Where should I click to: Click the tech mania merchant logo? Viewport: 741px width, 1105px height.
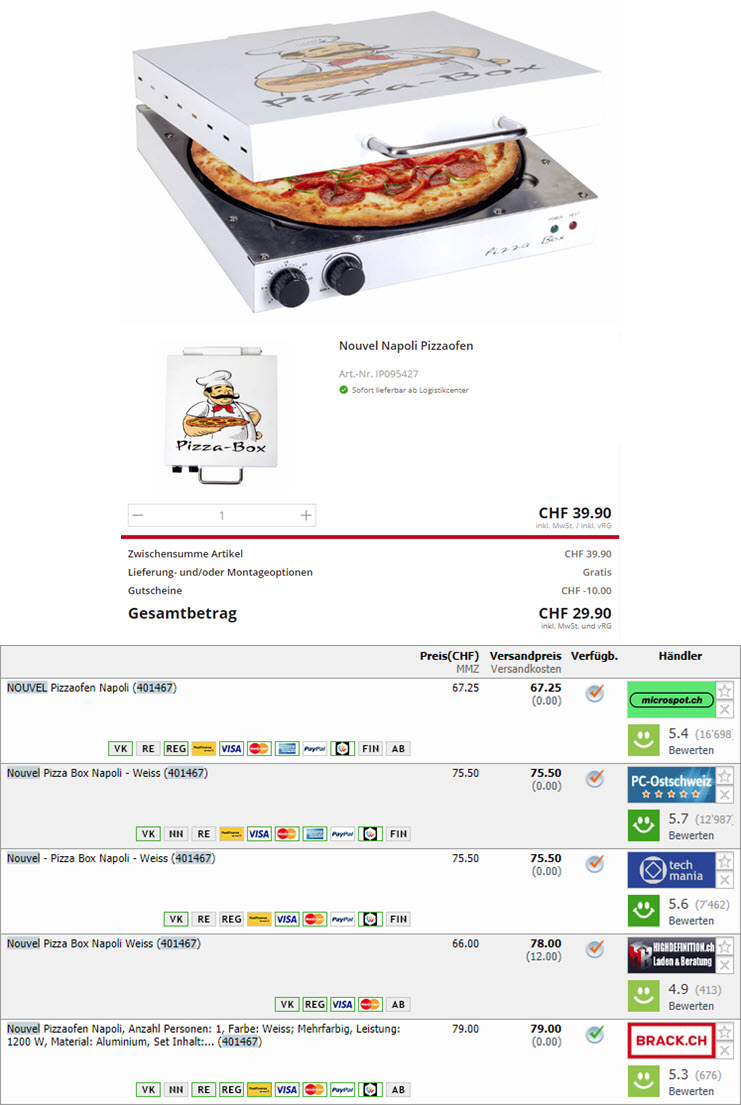[670, 871]
